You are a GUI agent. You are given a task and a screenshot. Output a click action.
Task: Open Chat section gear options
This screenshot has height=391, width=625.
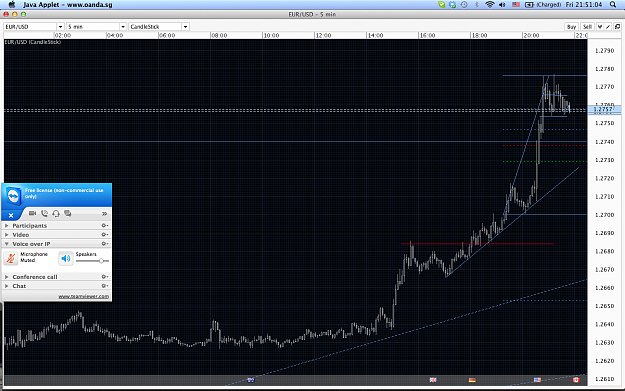coord(104,286)
